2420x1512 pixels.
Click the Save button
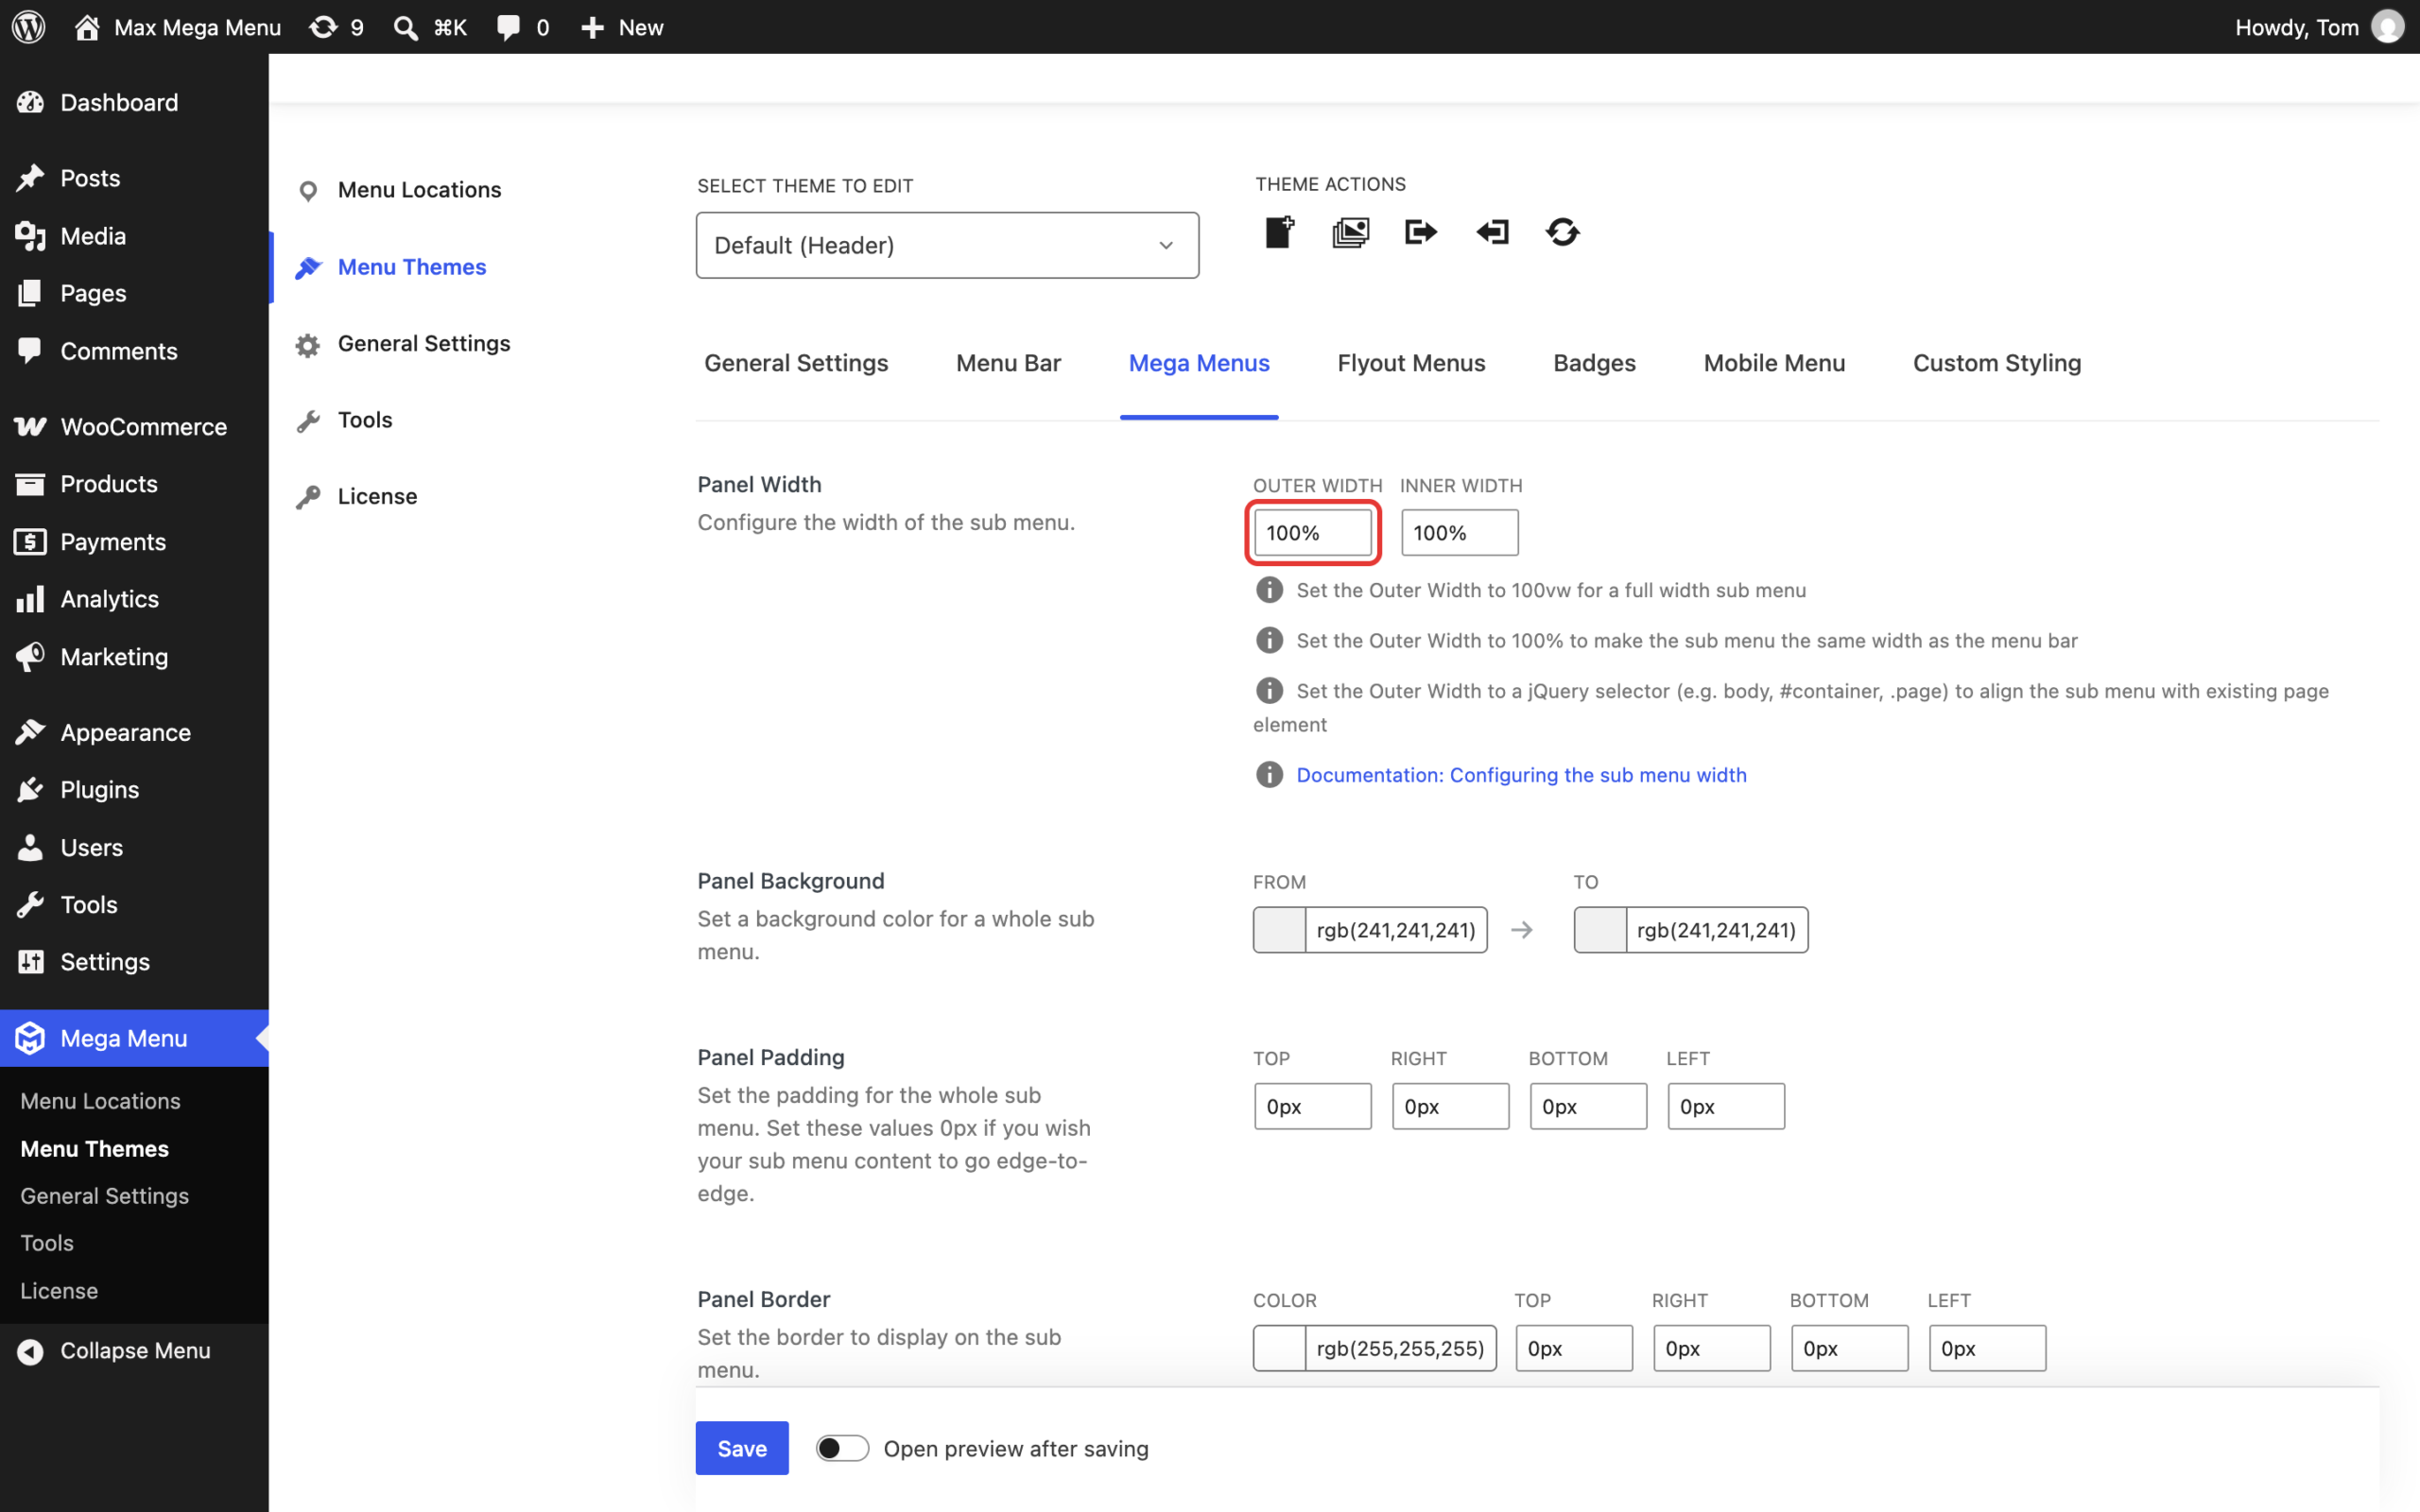[x=742, y=1448]
